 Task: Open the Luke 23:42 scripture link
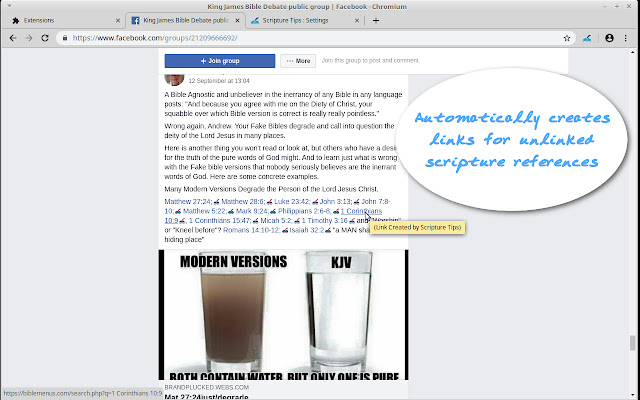tap(293, 202)
